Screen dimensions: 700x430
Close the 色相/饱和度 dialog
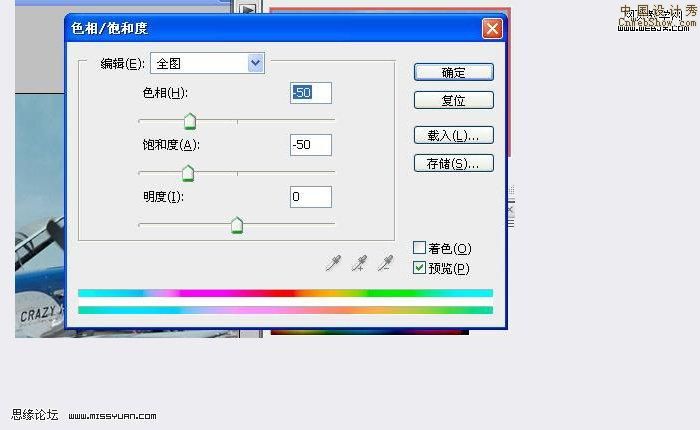click(x=492, y=29)
